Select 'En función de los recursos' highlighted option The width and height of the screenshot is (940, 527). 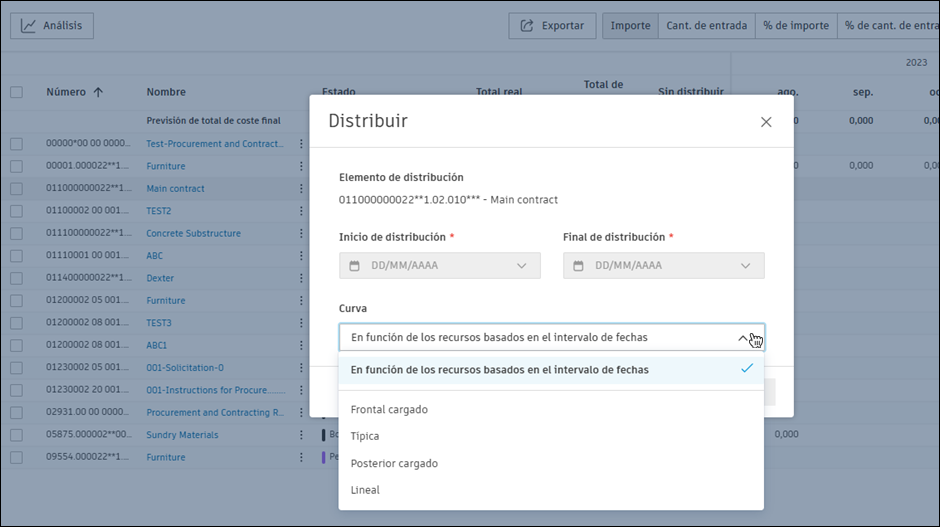pos(551,370)
